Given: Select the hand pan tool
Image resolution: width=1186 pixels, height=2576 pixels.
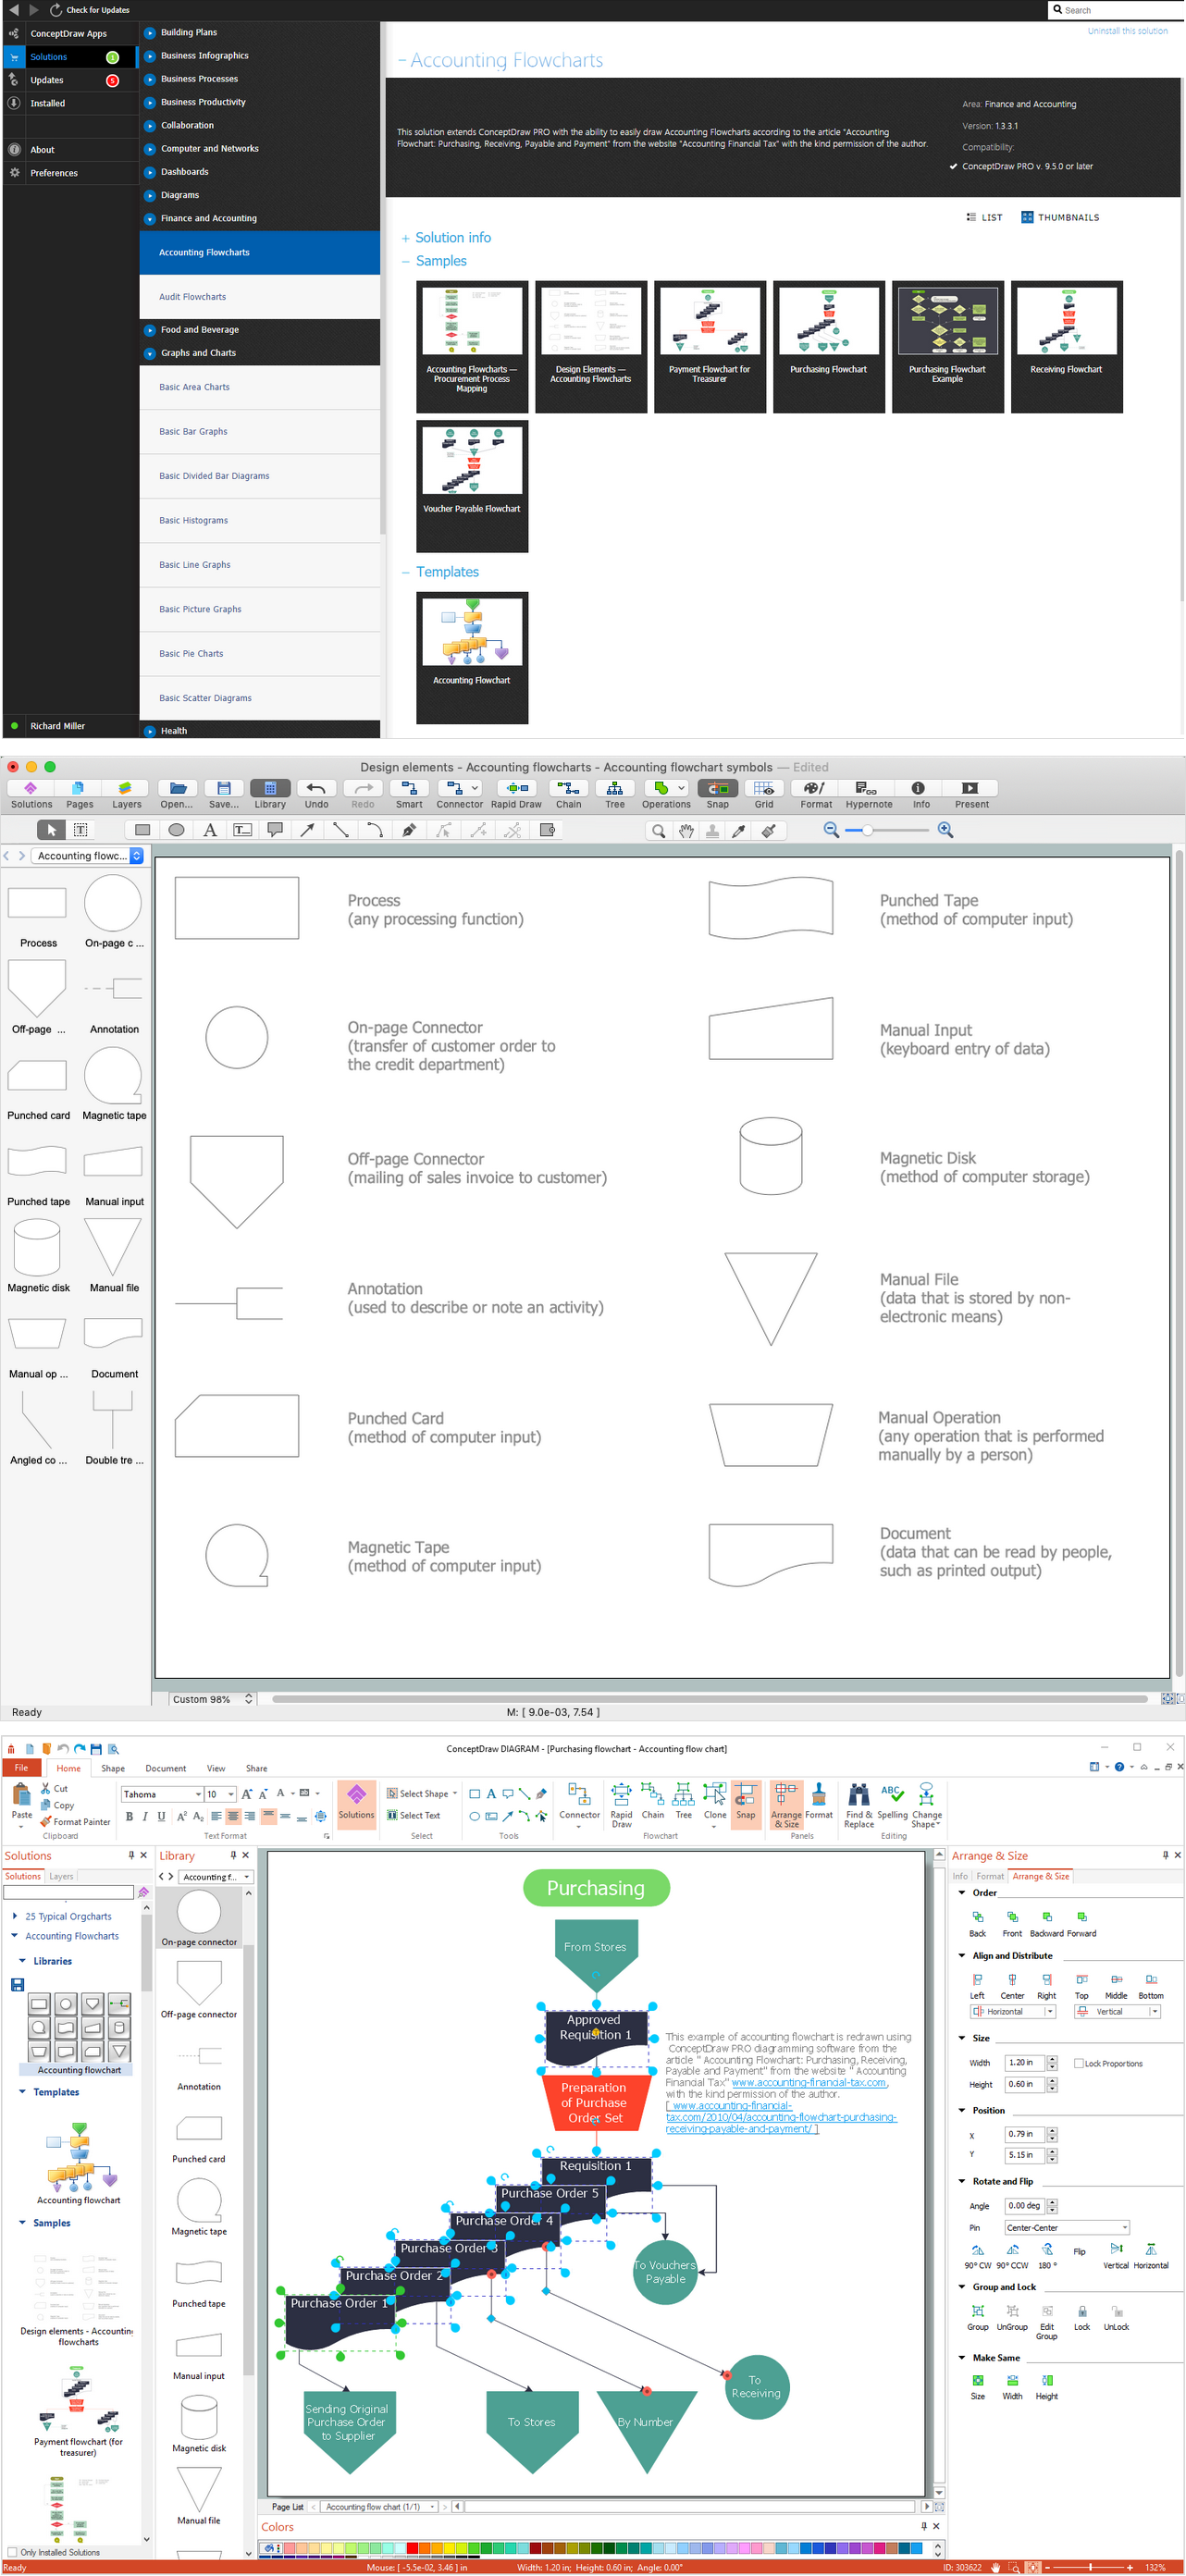Looking at the screenshot, I should [x=686, y=831].
